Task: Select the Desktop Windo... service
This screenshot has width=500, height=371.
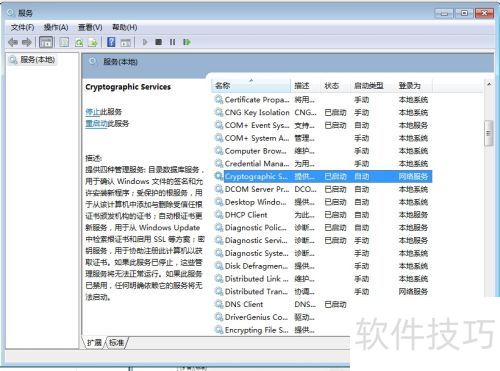Action: coord(322,202)
